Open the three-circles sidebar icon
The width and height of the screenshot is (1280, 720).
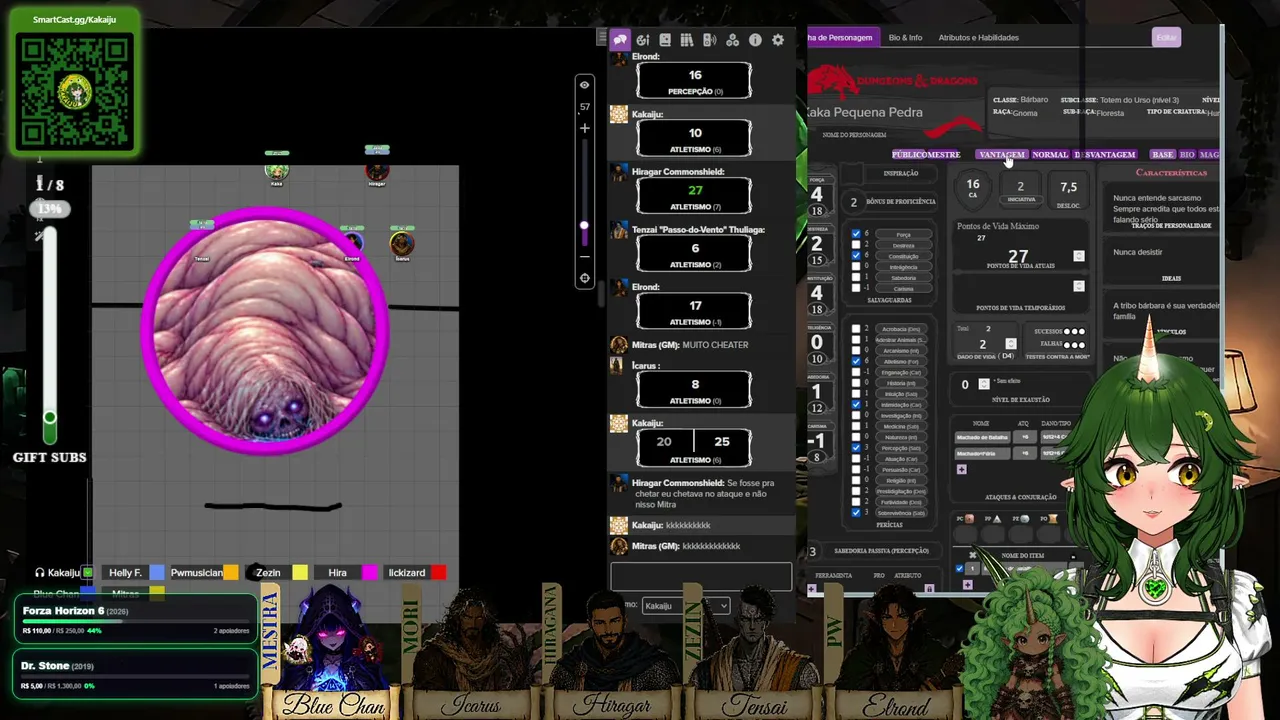[732, 40]
